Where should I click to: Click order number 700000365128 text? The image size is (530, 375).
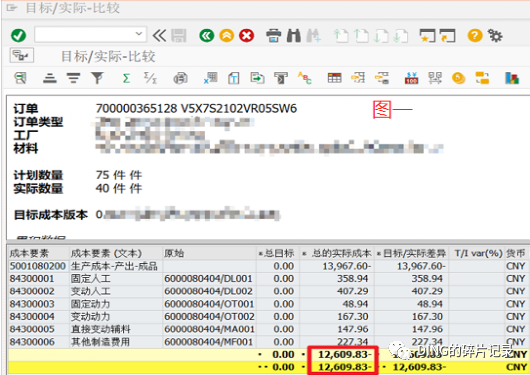coord(136,108)
